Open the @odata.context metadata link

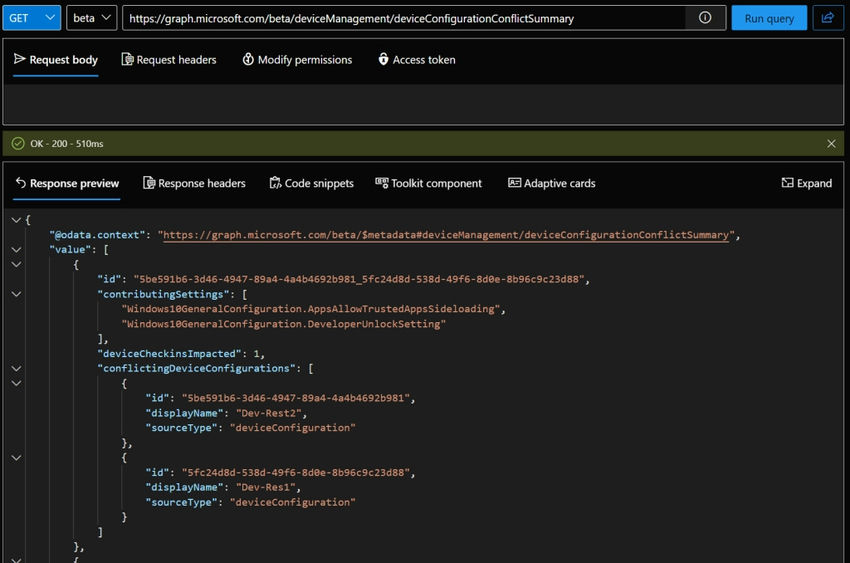[445, 235]
